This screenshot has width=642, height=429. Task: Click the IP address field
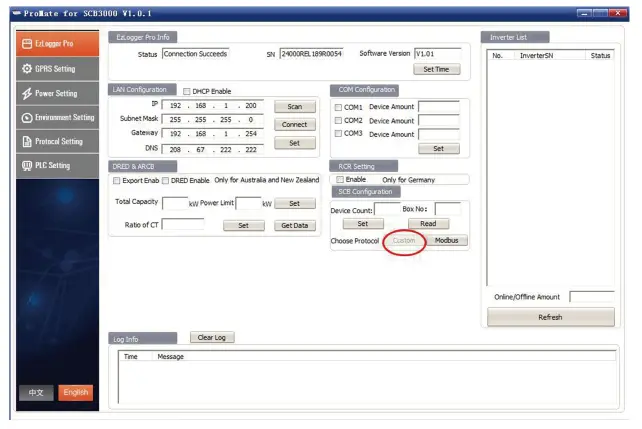213,106
